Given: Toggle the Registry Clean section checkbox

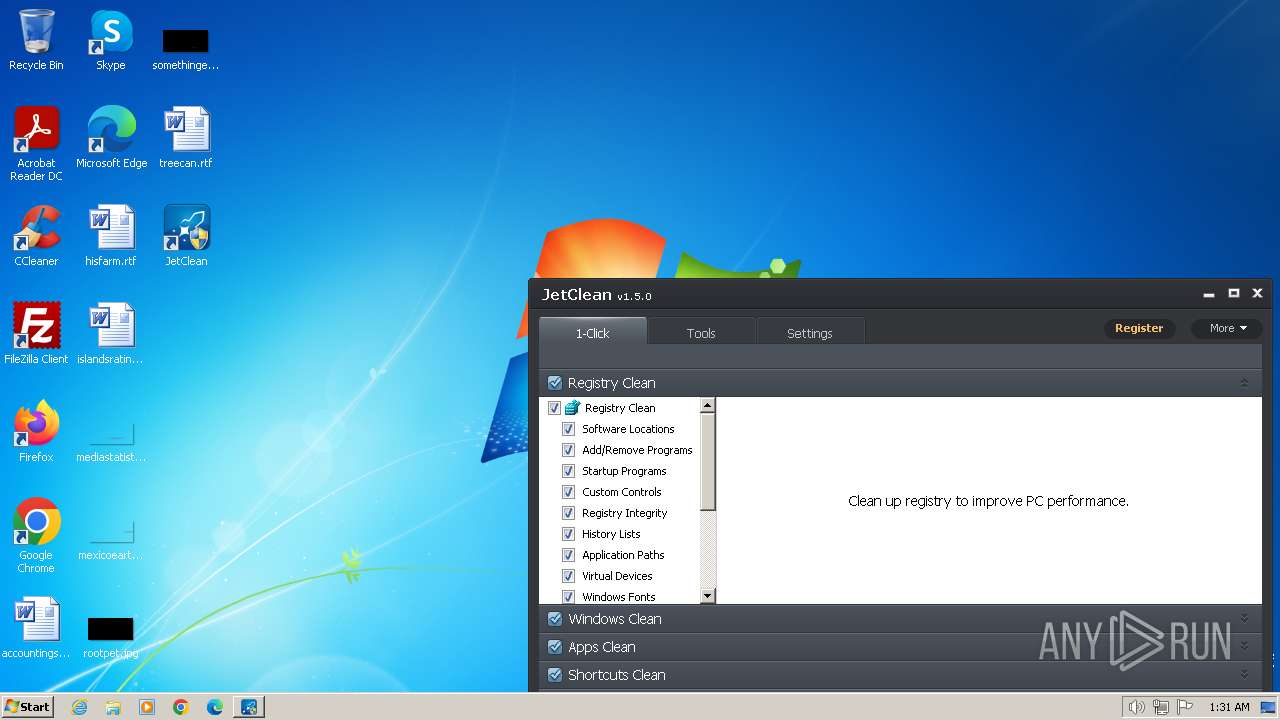Looking at the screenshot, I should pyautogui.click(x=555, y=383).
